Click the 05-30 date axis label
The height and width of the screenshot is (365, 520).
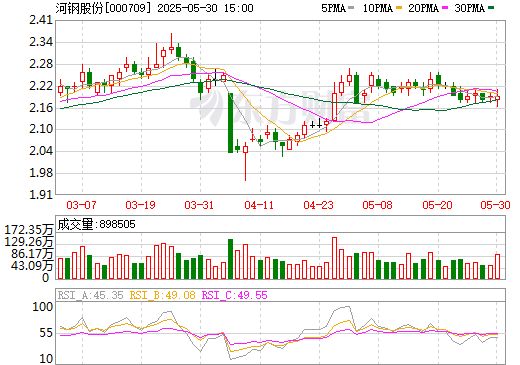(x=495, y=205)
